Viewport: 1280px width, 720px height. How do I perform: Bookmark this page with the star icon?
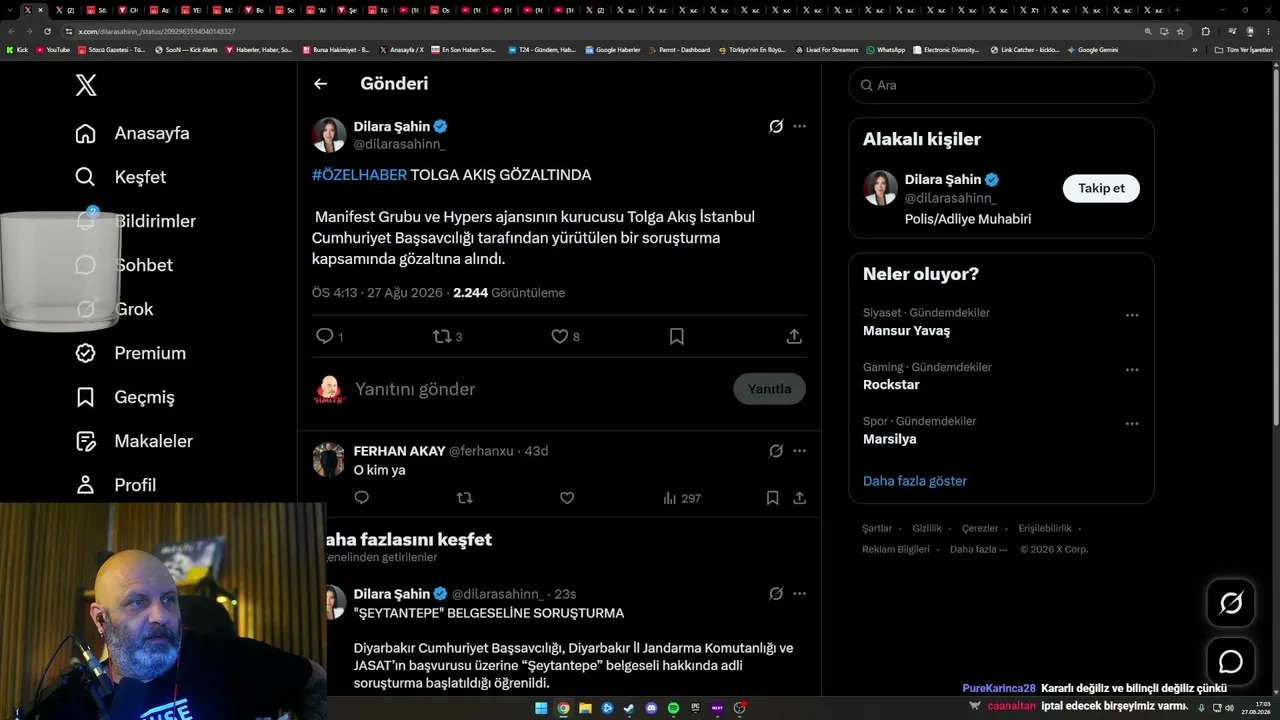[1181, 31]
